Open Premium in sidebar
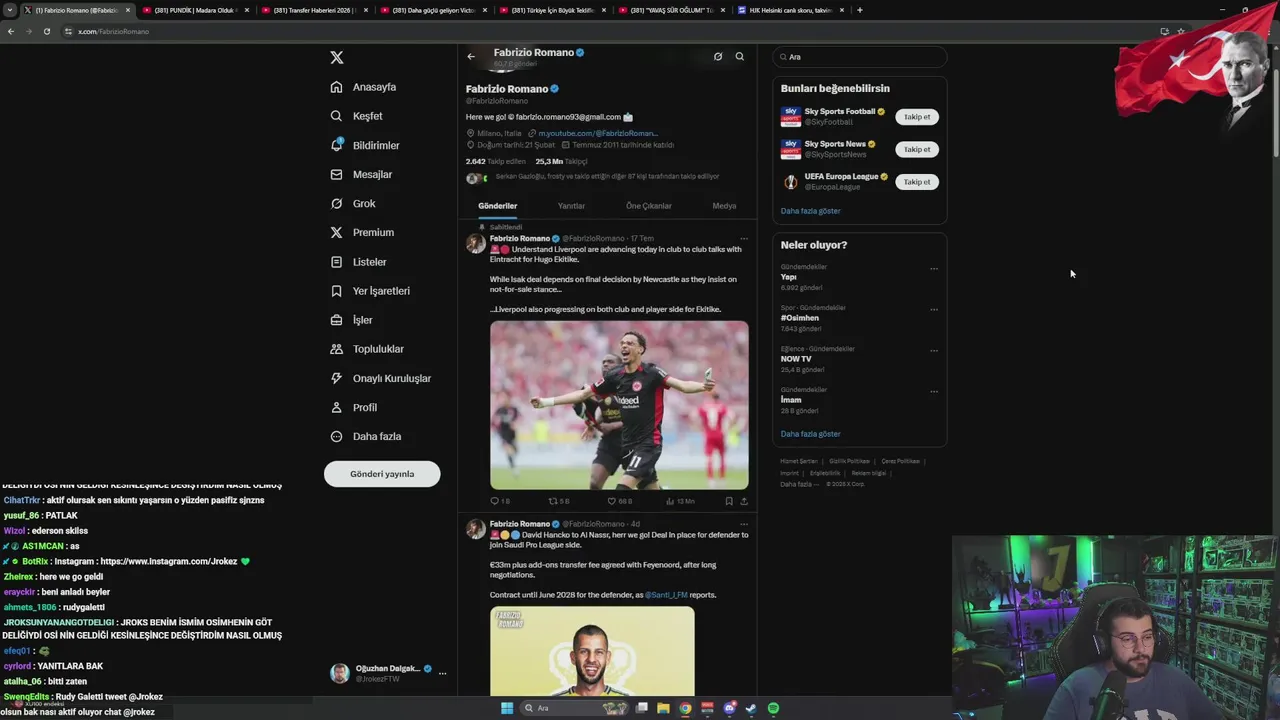 click(x=362, y=232)
